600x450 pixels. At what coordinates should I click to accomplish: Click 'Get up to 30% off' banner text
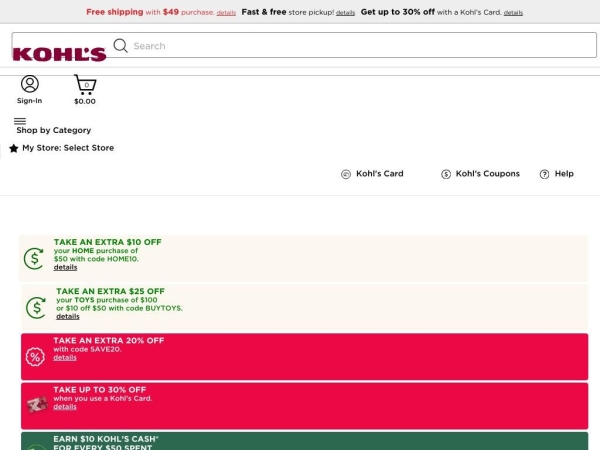click(x=398, y=12)
